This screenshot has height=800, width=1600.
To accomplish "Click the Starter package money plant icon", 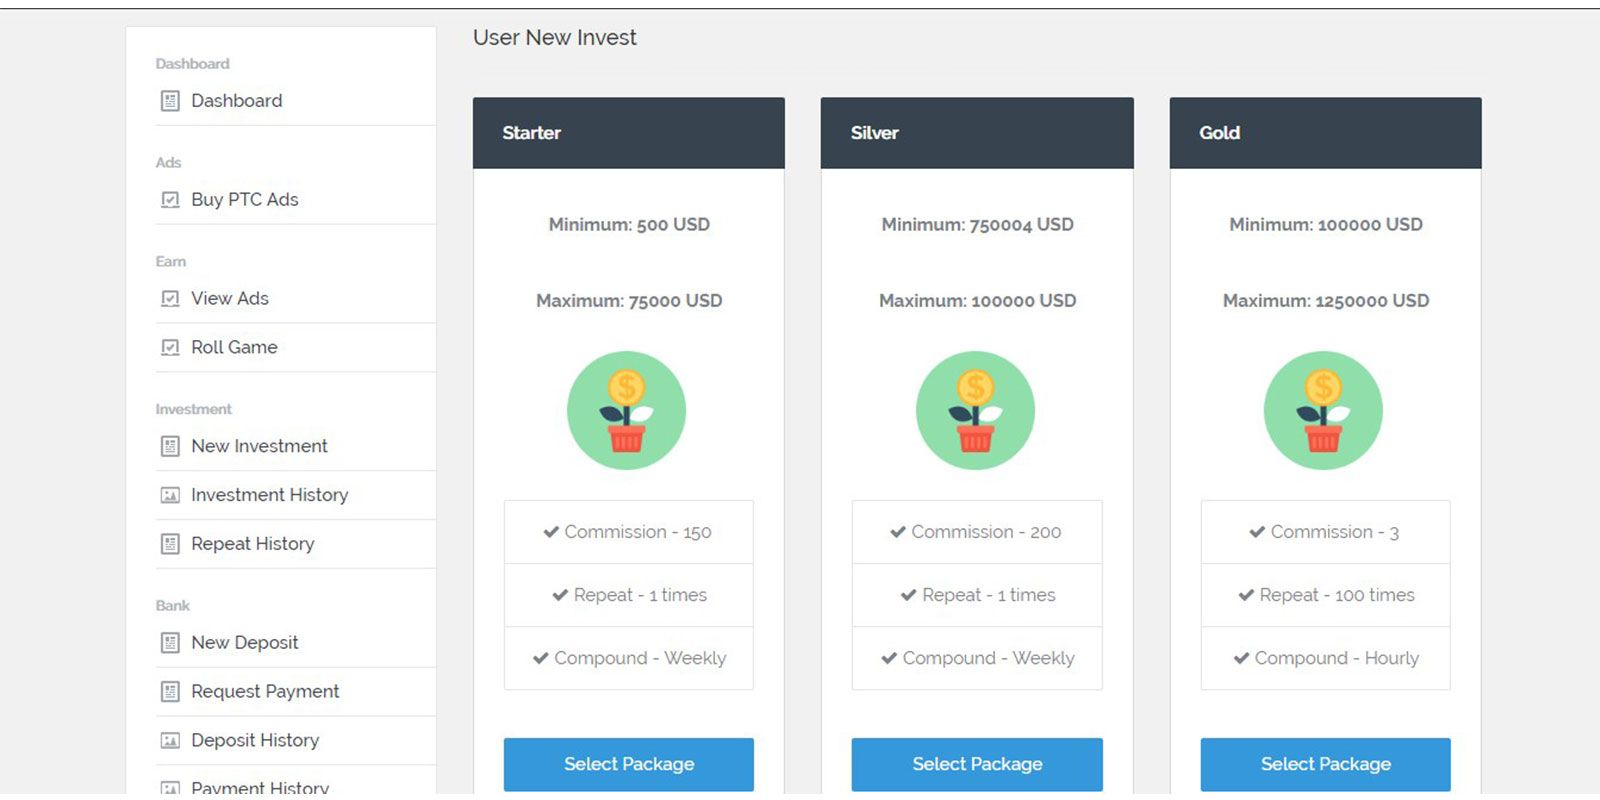I will tap(627, 410).
